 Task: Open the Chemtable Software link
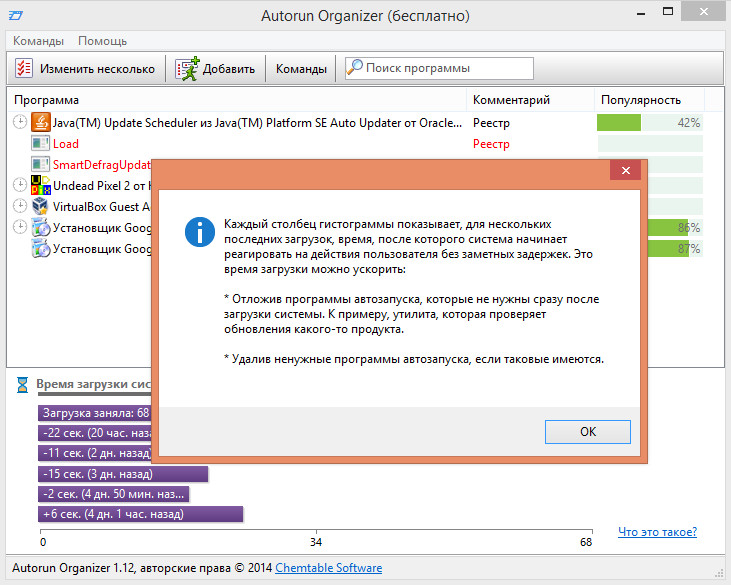[x=329, y=568]
